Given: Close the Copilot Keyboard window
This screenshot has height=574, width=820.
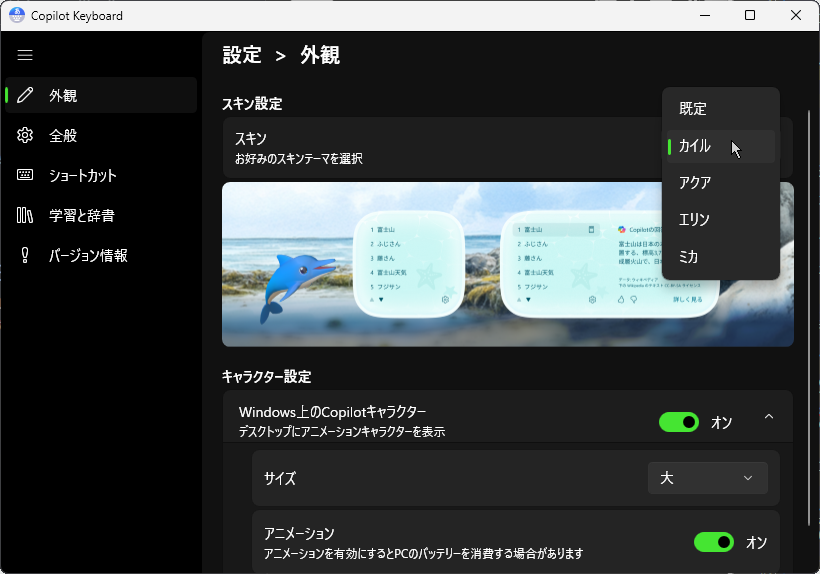Looking at the screenshot, I should click(x=795, y=15).
